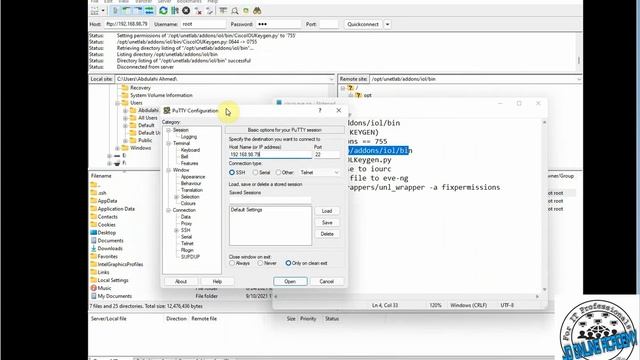Open the FileZilla Site Manager icon
The height and width of the screenshot is (360, 640).
point(95,11)
